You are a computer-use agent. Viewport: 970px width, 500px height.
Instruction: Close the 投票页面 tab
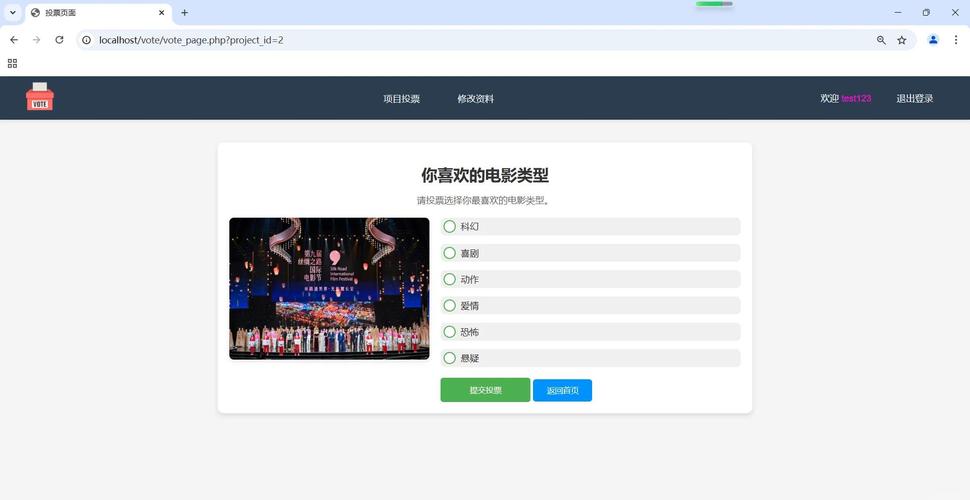pos(161,12)
